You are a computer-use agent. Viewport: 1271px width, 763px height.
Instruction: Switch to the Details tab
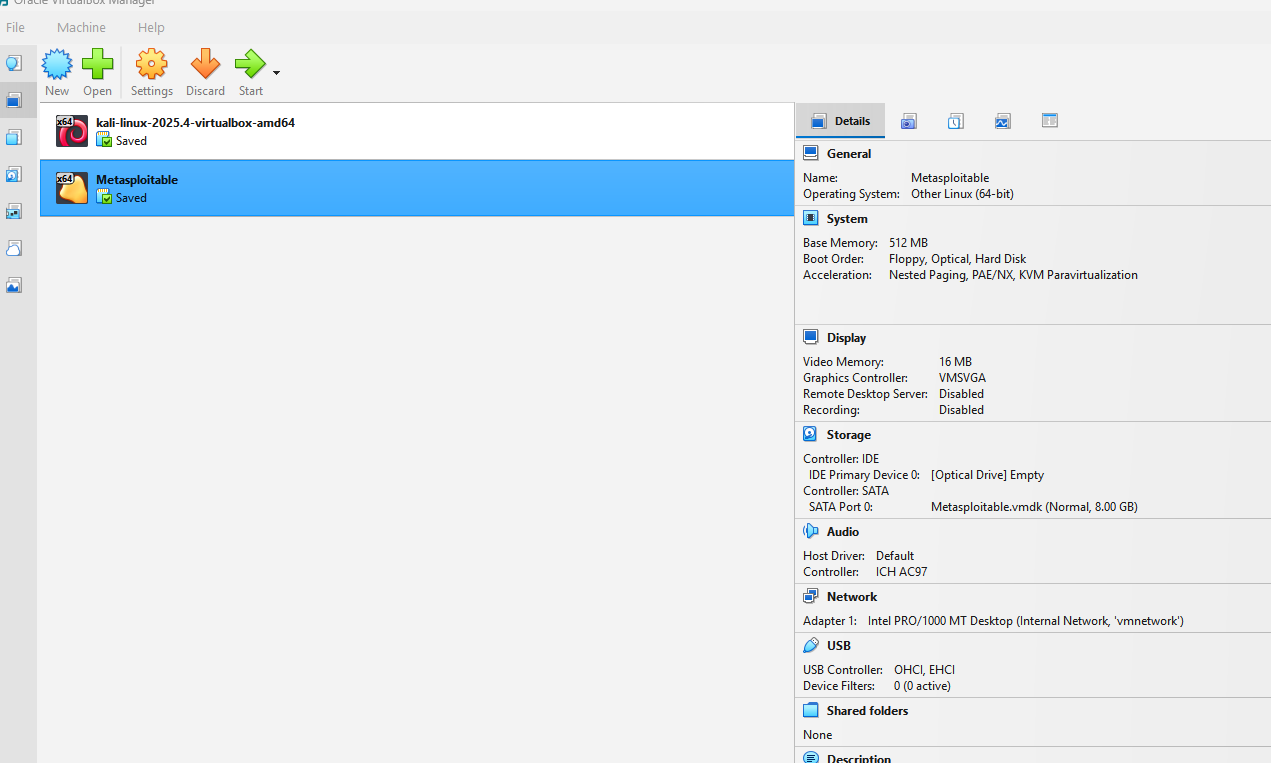coord(840,120)
